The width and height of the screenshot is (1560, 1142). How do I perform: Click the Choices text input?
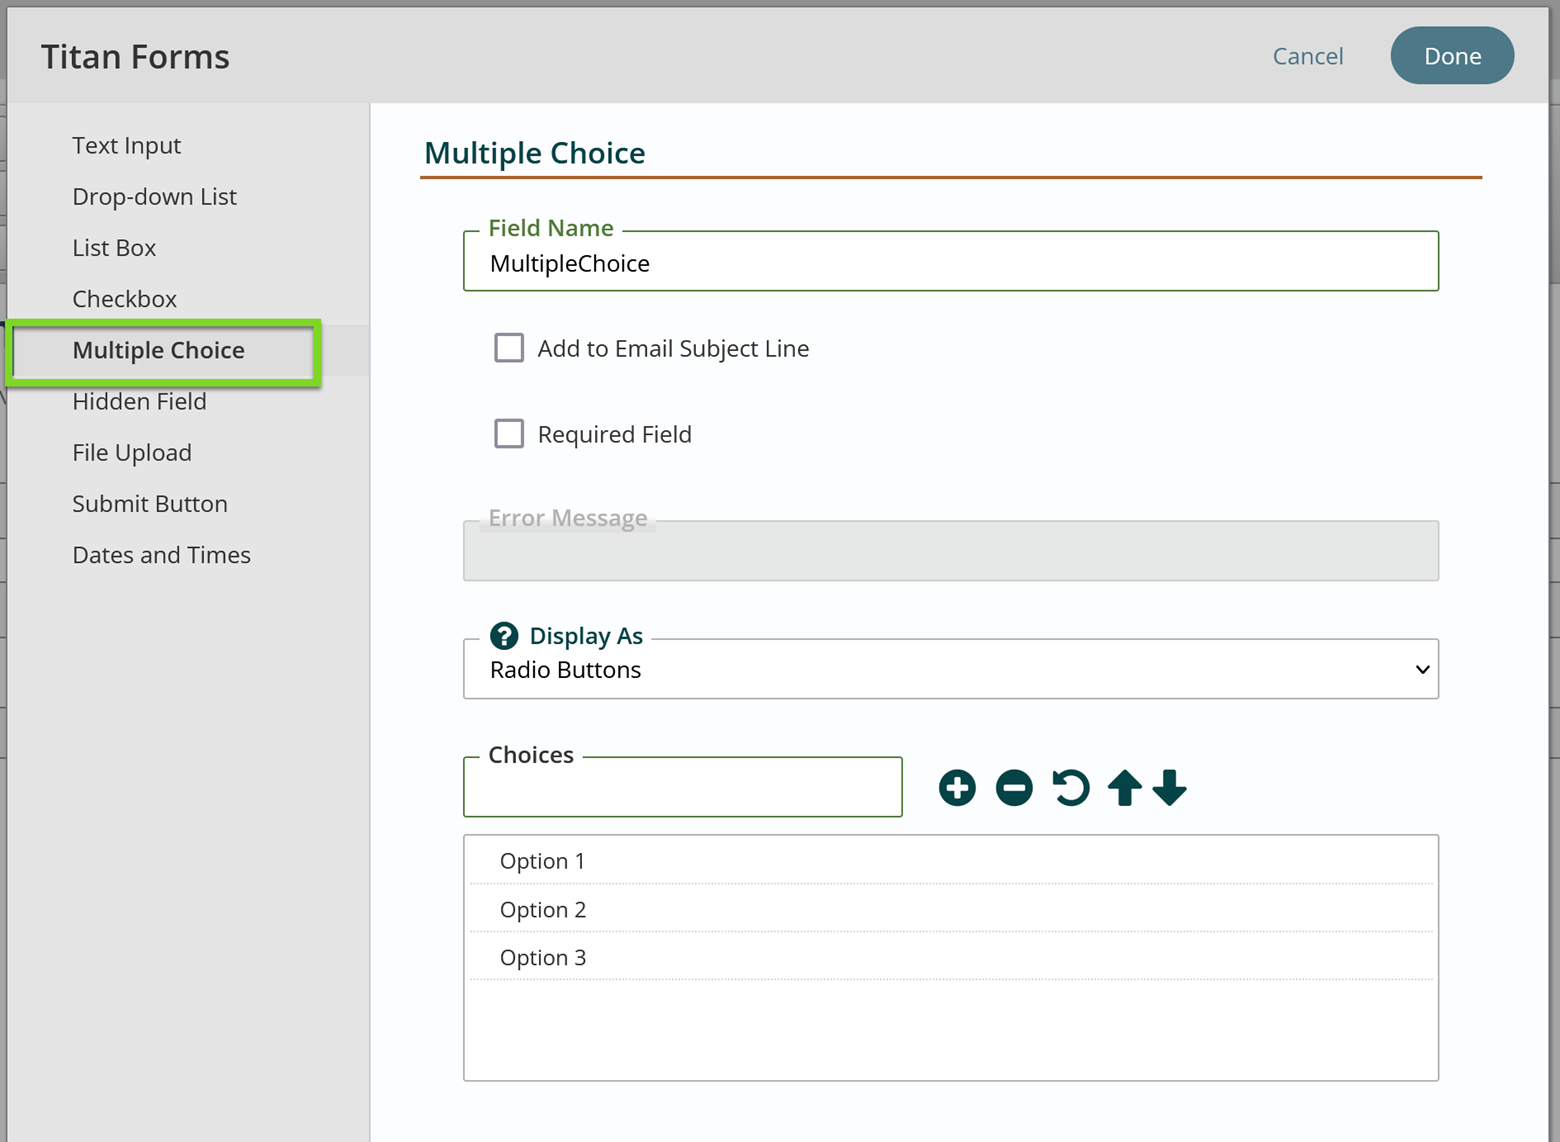[683, 787]
